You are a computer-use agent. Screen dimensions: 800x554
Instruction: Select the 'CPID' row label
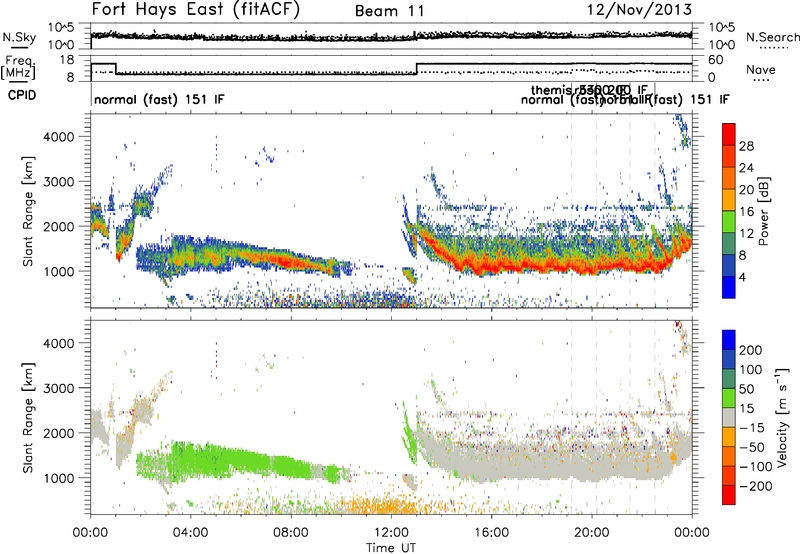point(22,95)
